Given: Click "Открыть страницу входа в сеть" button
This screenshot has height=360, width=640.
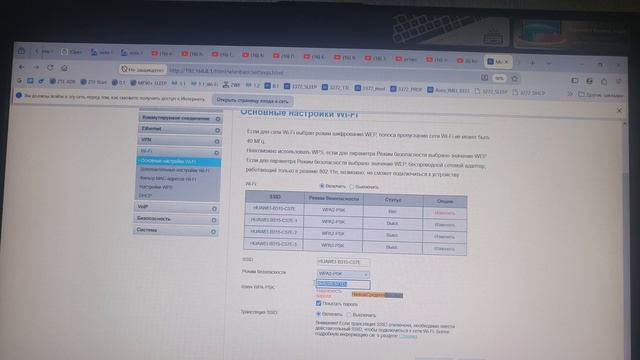Looking at the screenshot, I should point(252,100).
